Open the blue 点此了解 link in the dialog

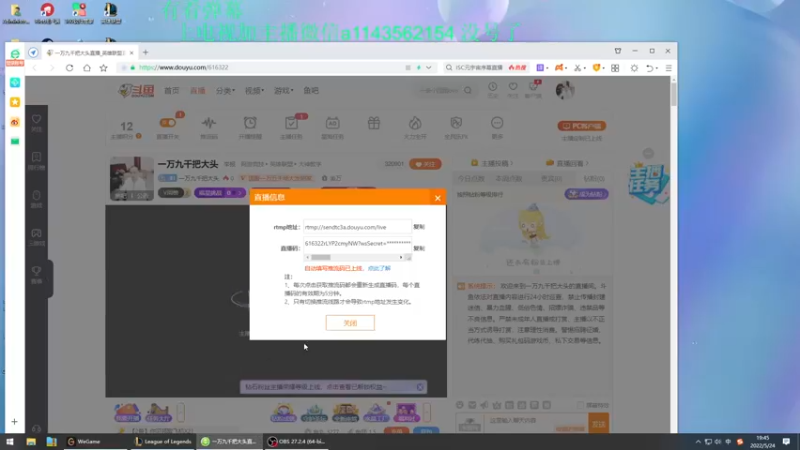pyautogui.click(x=379, y=268)
